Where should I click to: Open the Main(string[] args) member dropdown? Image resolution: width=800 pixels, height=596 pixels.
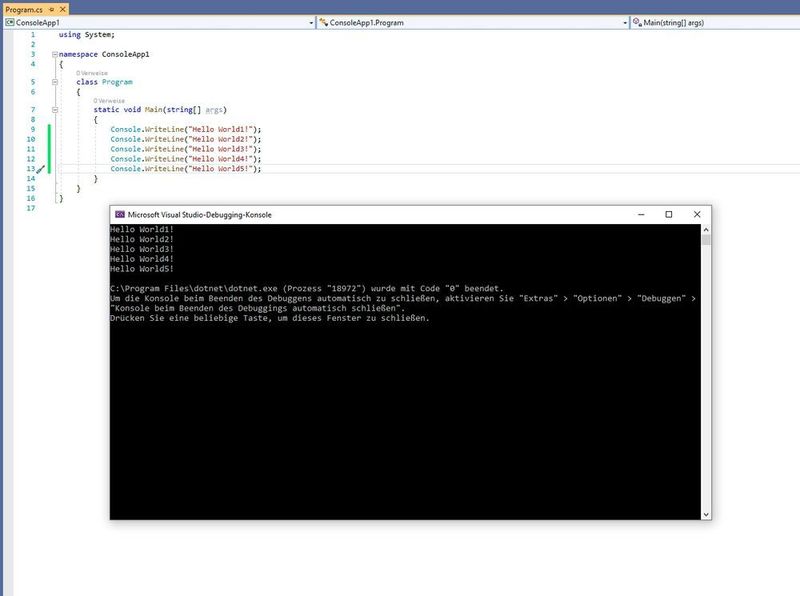point(715,23)
